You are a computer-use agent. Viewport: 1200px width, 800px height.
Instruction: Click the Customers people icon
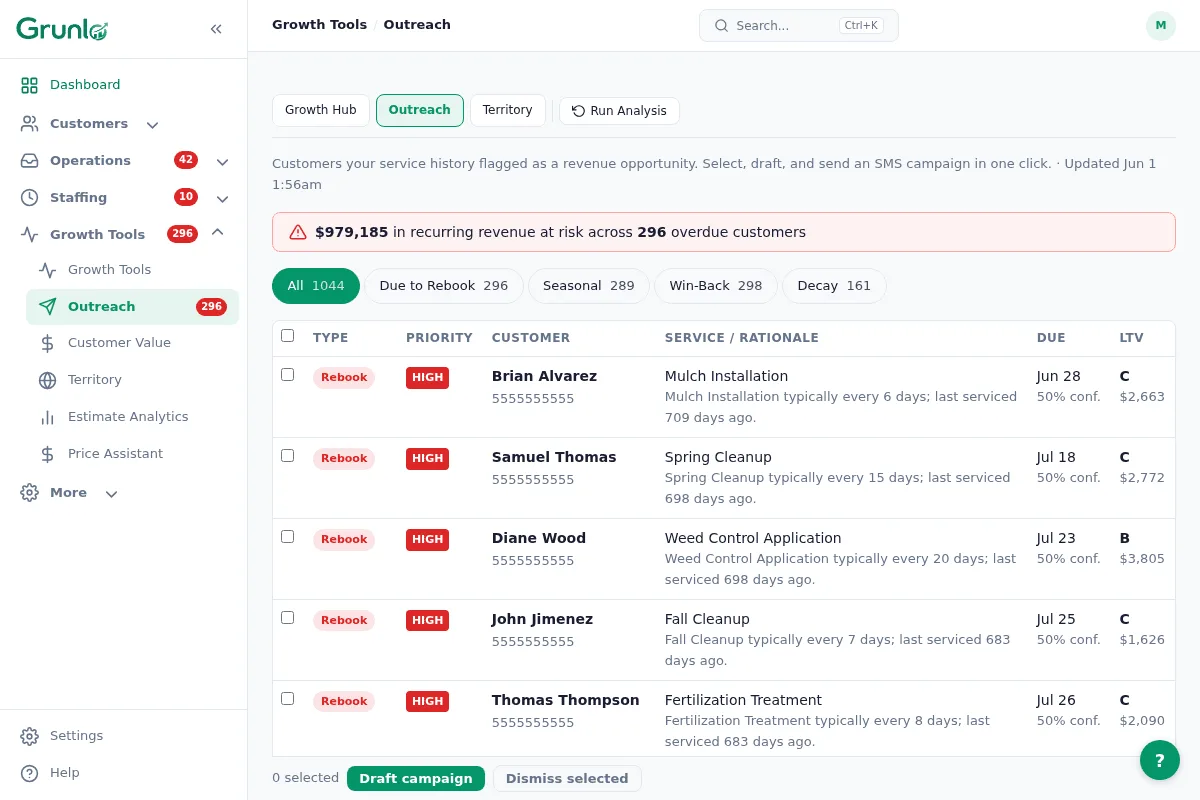coord(30,124)
